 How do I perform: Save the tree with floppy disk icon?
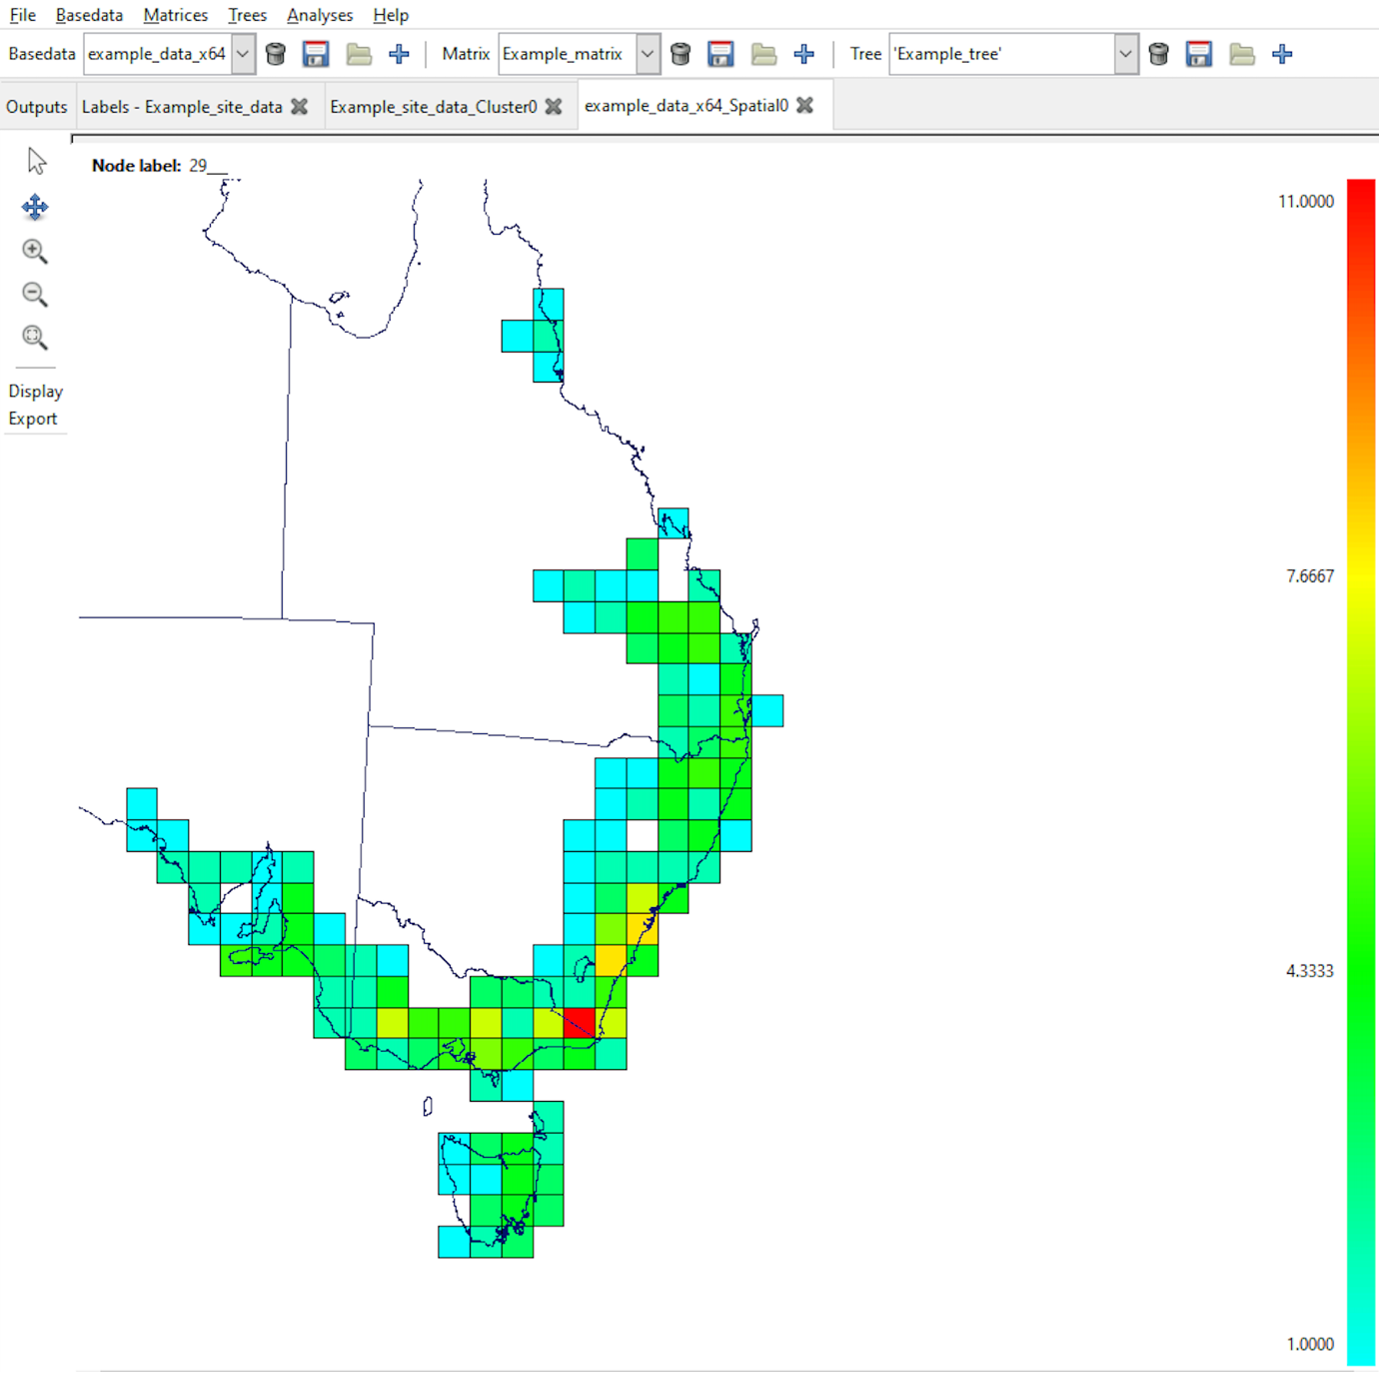pos(1199,54)
